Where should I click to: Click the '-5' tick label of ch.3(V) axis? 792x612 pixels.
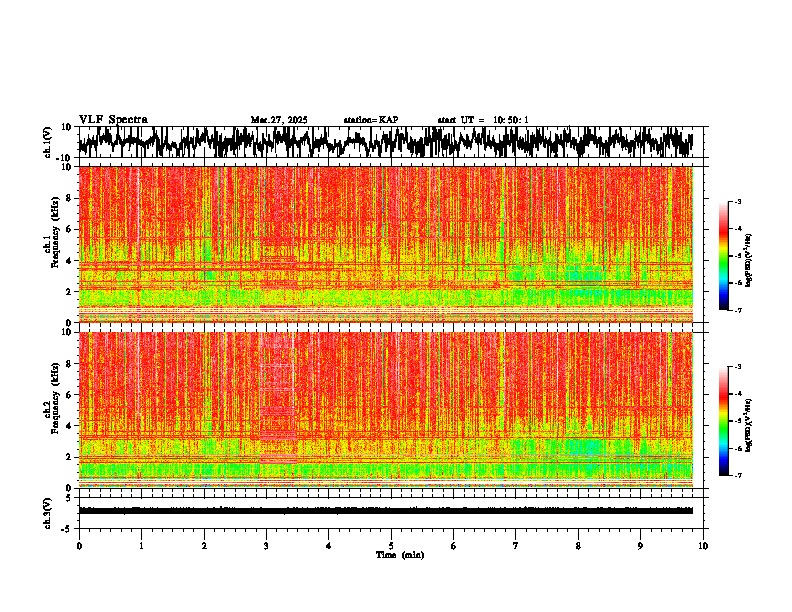[x=68, y=529]
